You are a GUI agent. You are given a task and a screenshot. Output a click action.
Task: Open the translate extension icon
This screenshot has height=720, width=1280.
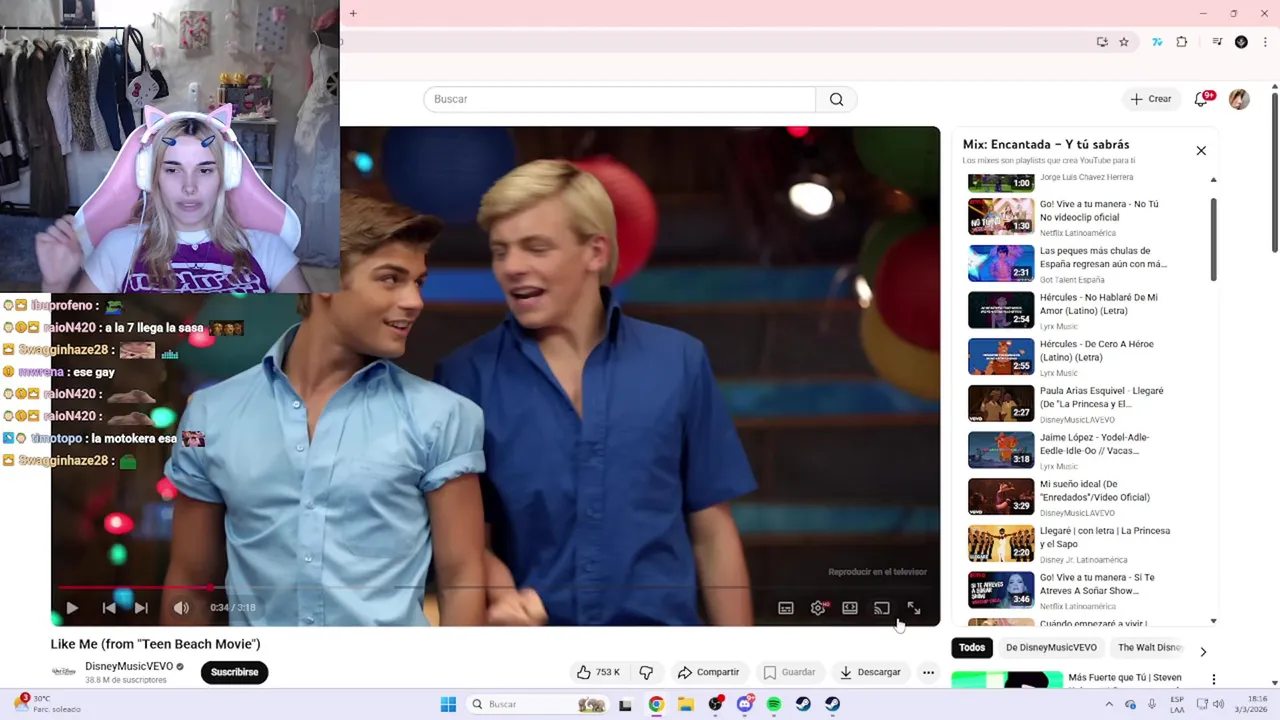1157,42
